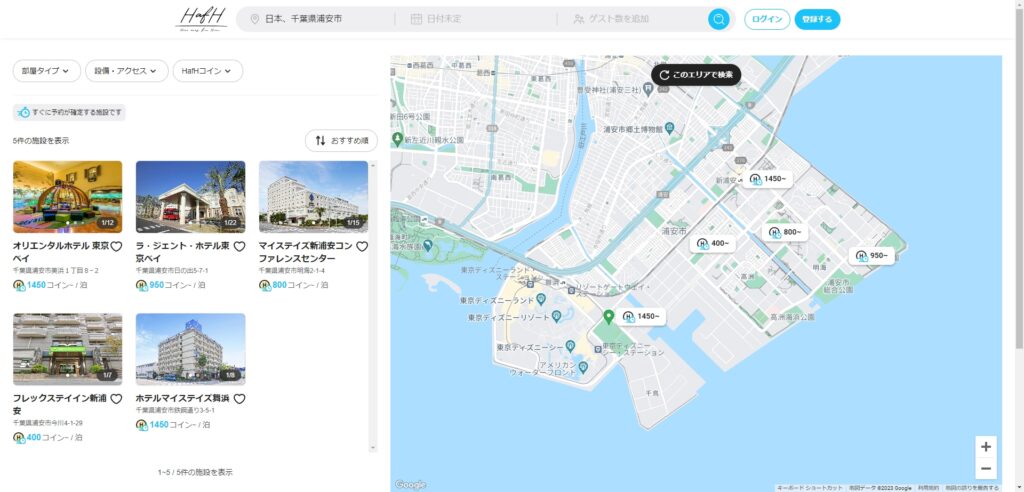Open オリエンタルホテル 東京ベイ photo thumbnail

tap(67, 197)
